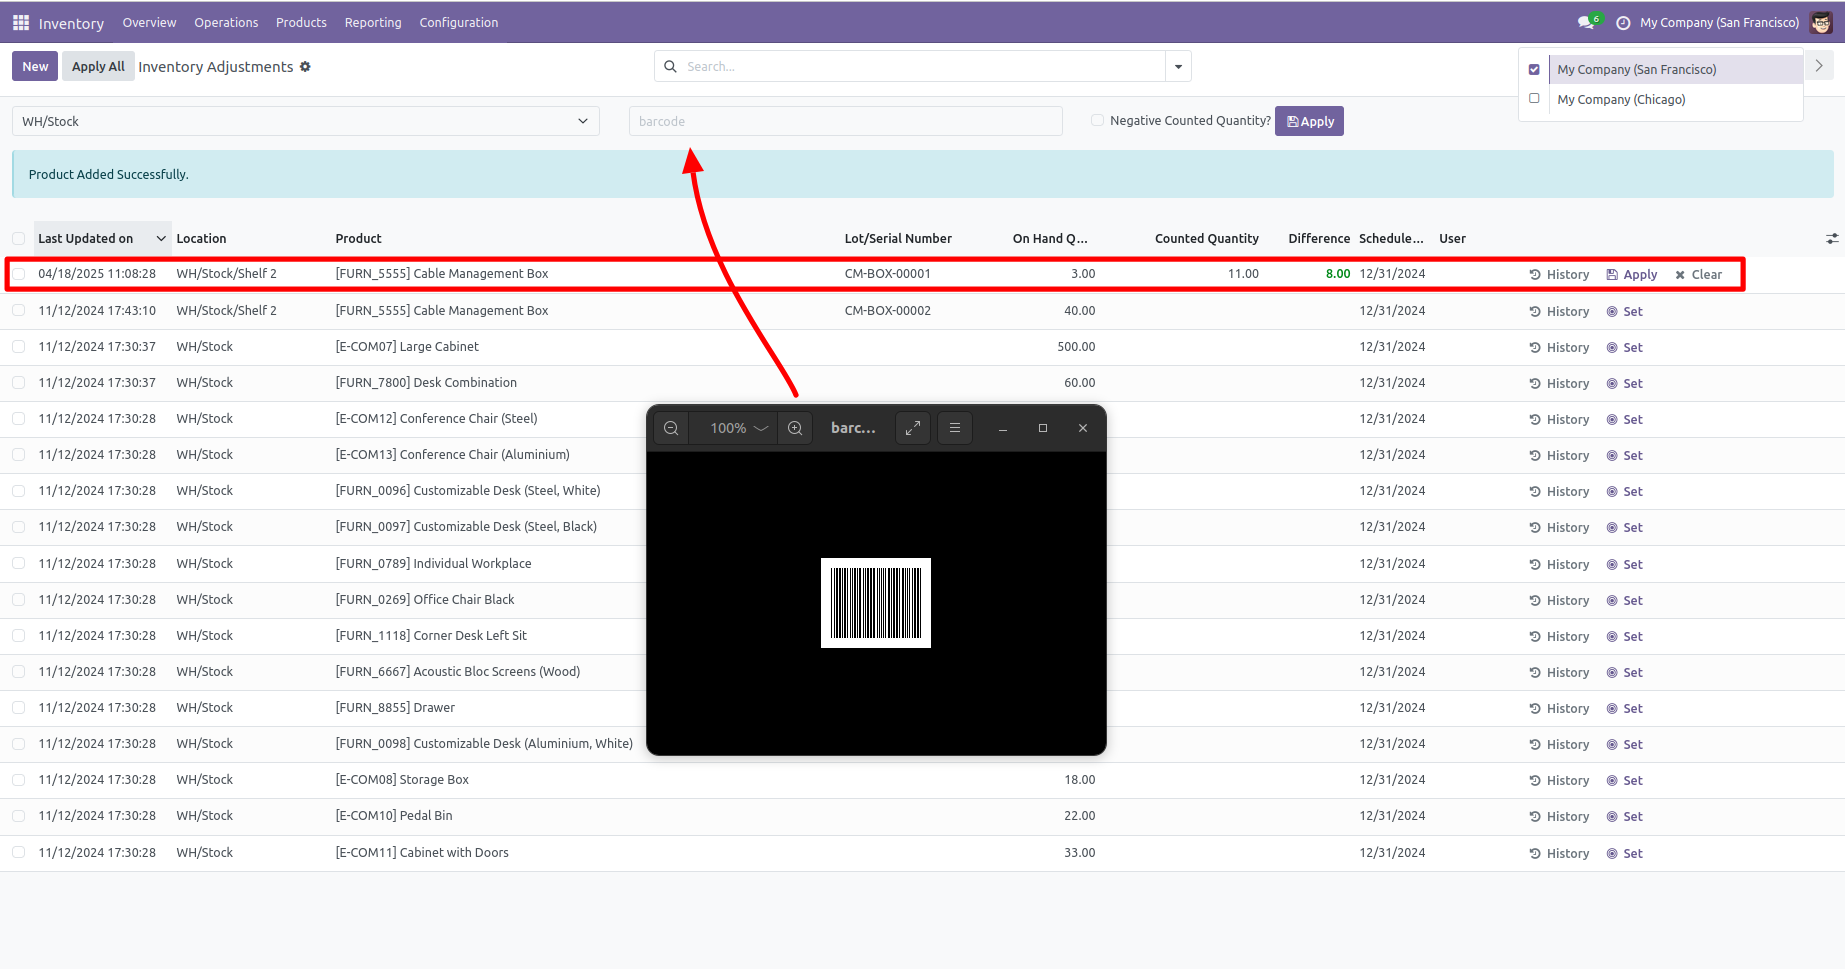This screenshot has width=1845, height=969.
Task: Select the Pedal Bin row checkbox
Action: [x=19, y=816]
